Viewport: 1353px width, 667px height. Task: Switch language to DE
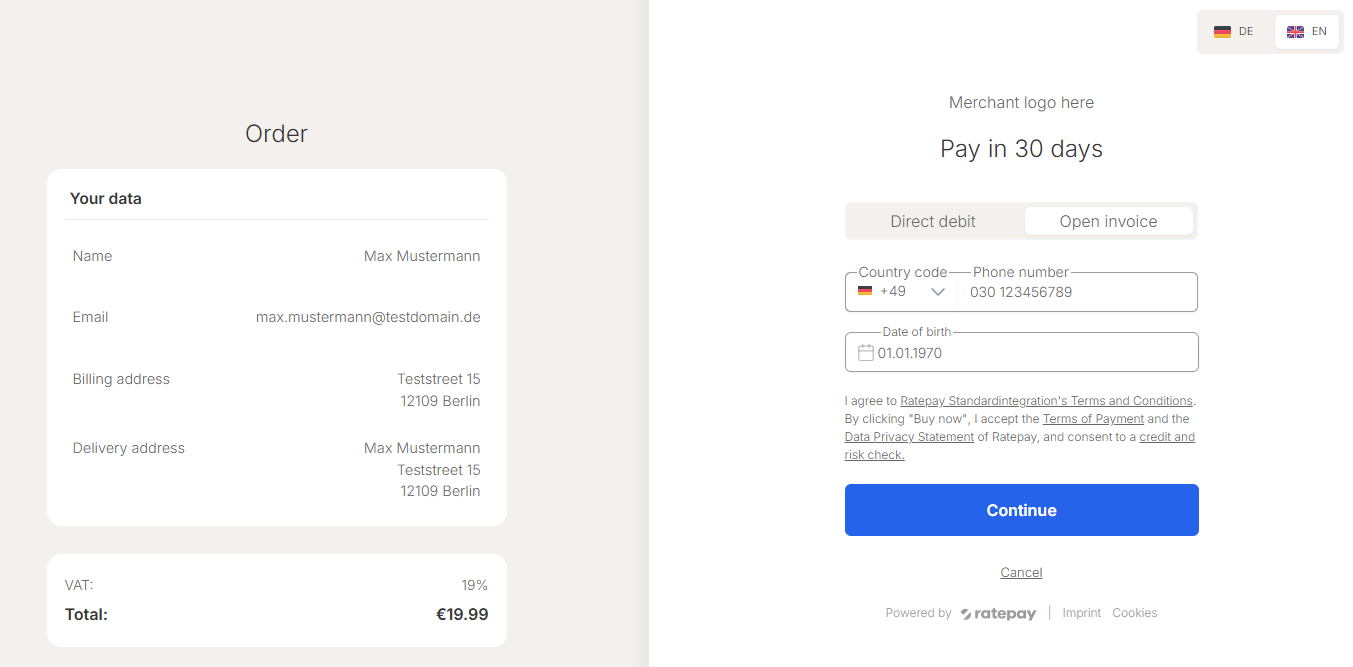(1235, 32)
